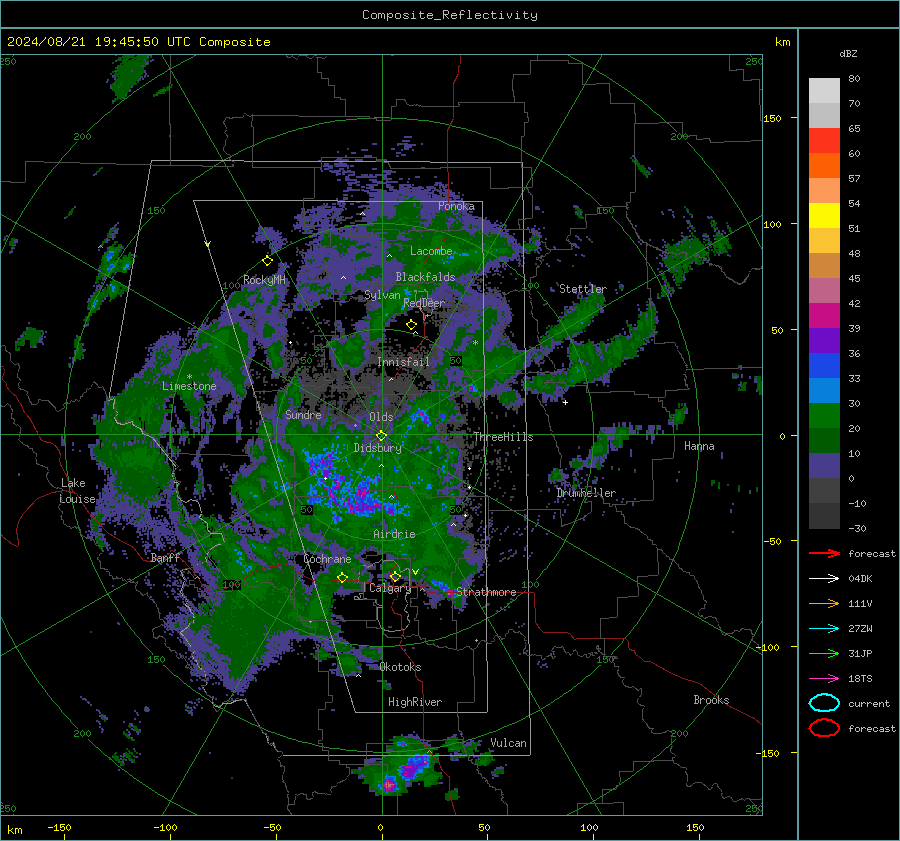900x841 pixels.
Task: Click the Okotoks city label
Action: point(400,667)
